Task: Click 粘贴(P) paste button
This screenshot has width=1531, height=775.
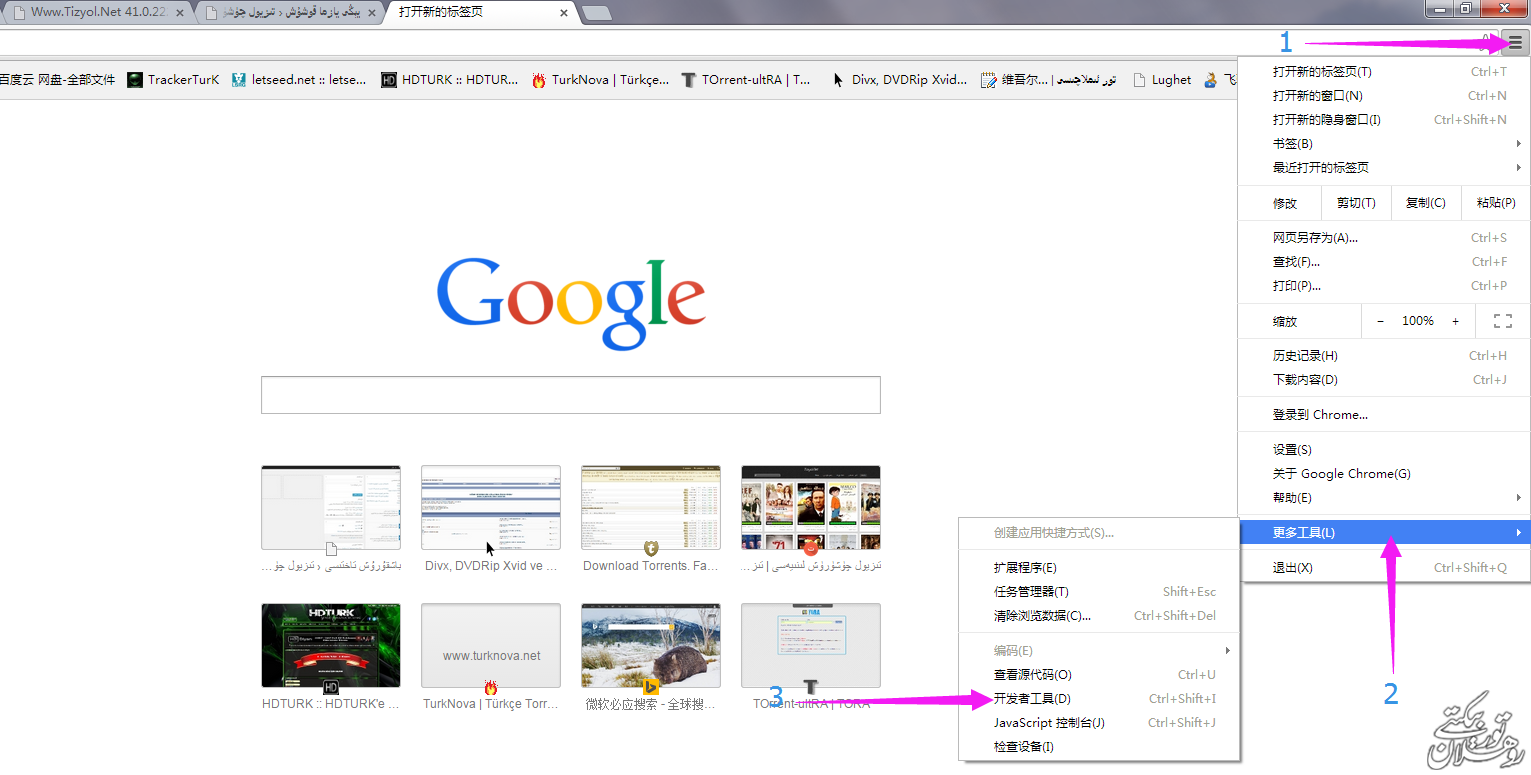Action: (x=1495, y=203)
